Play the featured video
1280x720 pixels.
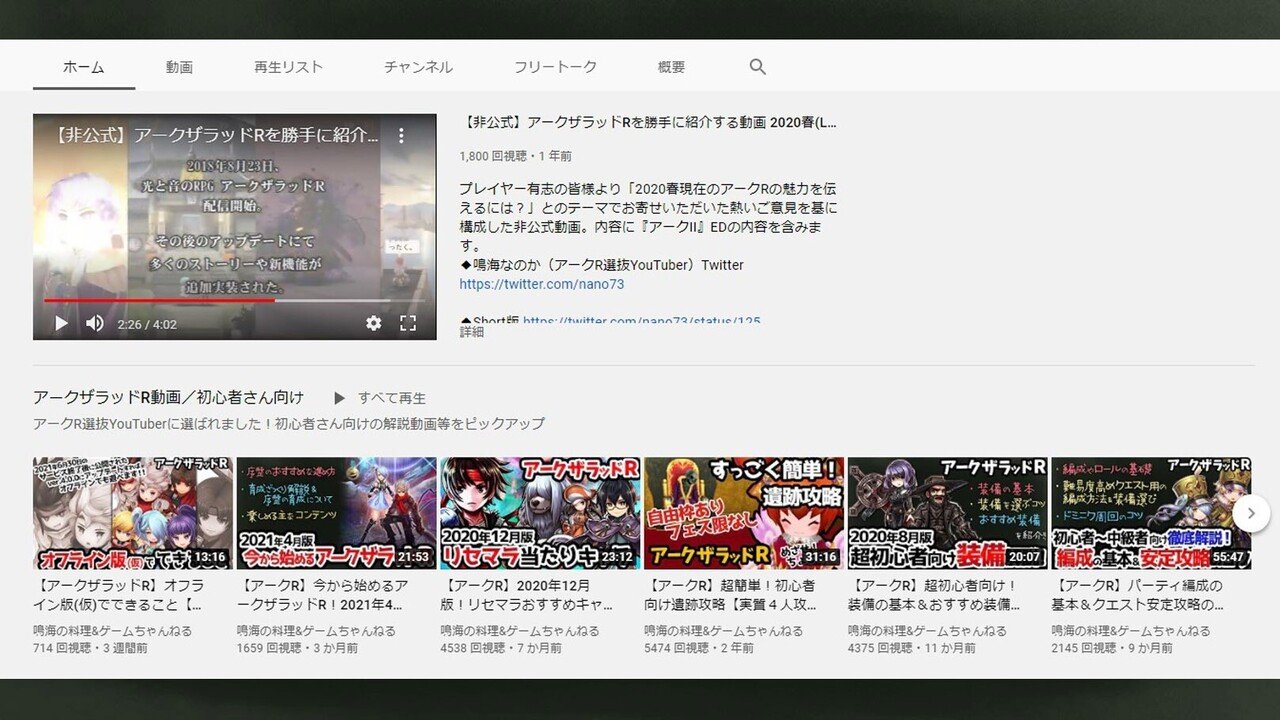point(61,323)
